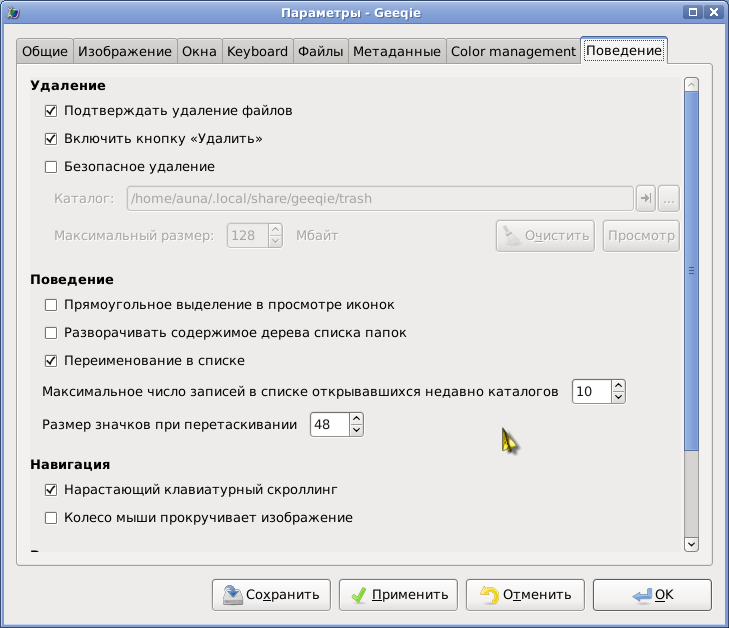Click the scrollbar down arrow
Image resolution: width=729 pixels, height=628 pixels.
coord(691,544)
